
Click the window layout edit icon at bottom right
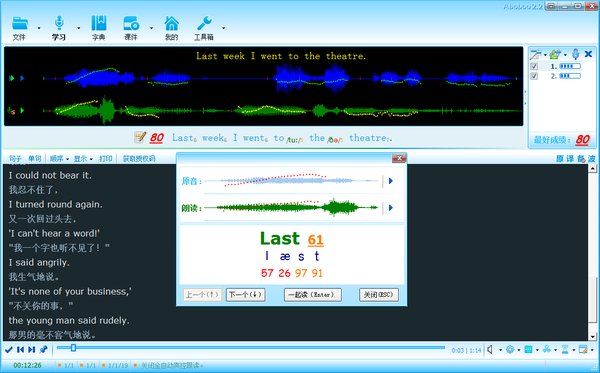tap(583, 349)
